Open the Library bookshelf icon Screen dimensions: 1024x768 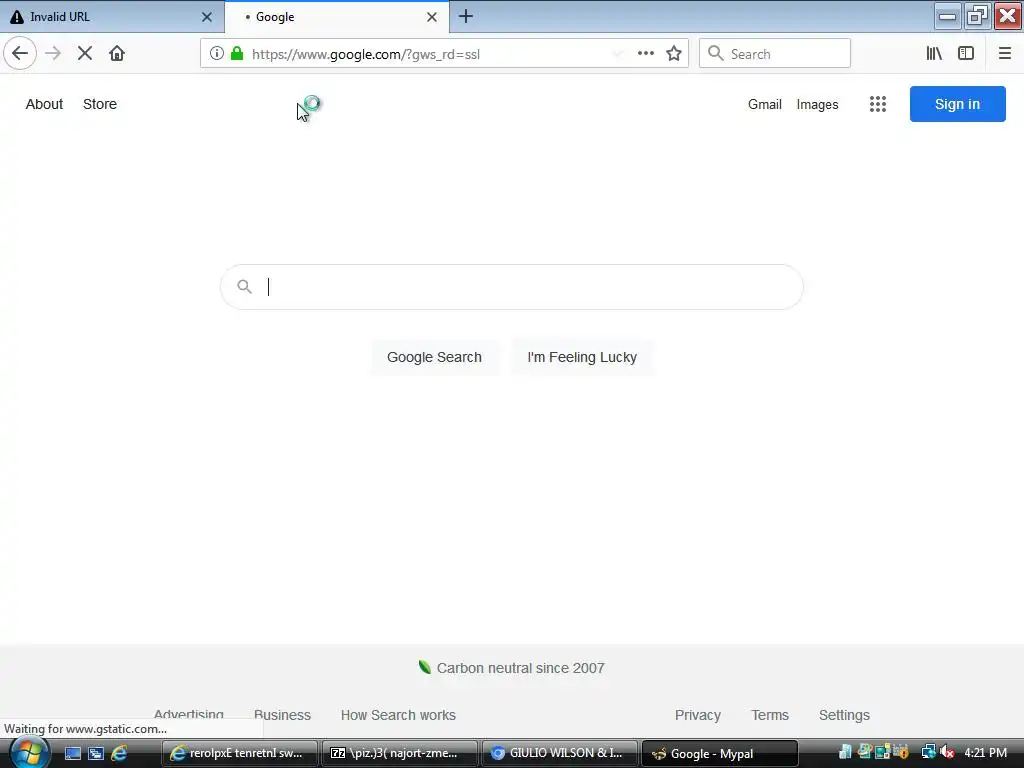(x=934, y=54)
